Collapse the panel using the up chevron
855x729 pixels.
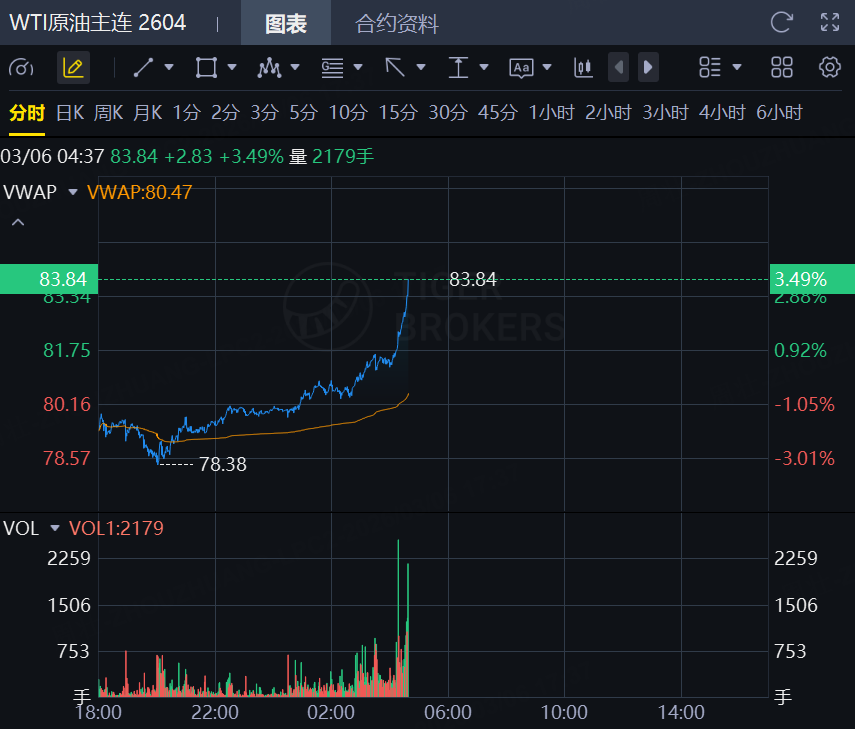click(x=17, y=222)
